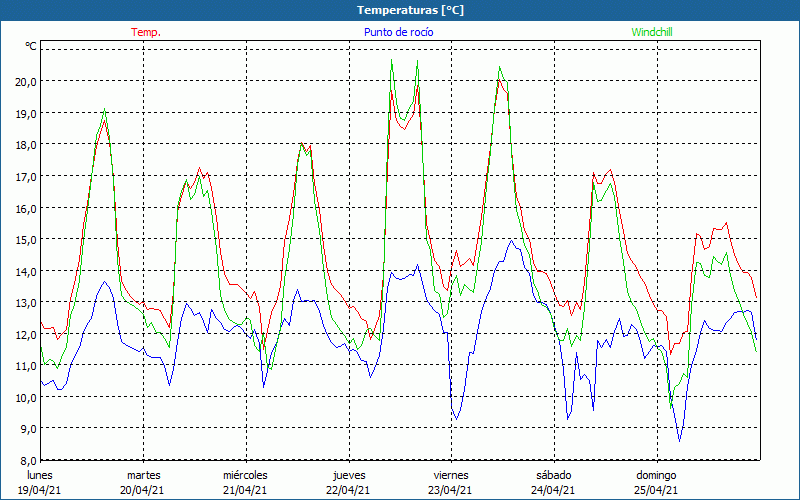
Task: Click the 13,0 y-axis value
Action: pos(26,303)
